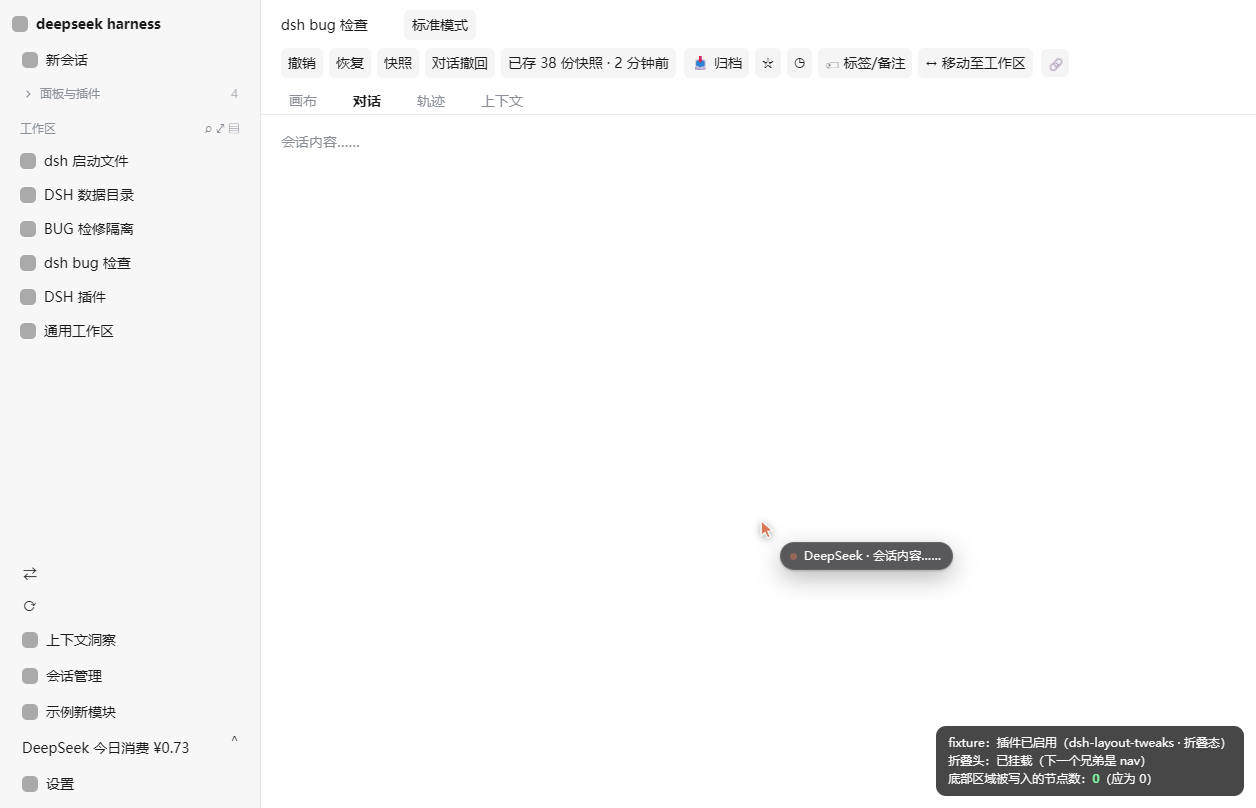Open the 通用工作区 workspace
Screen dimensions: 1256x808
130,331
